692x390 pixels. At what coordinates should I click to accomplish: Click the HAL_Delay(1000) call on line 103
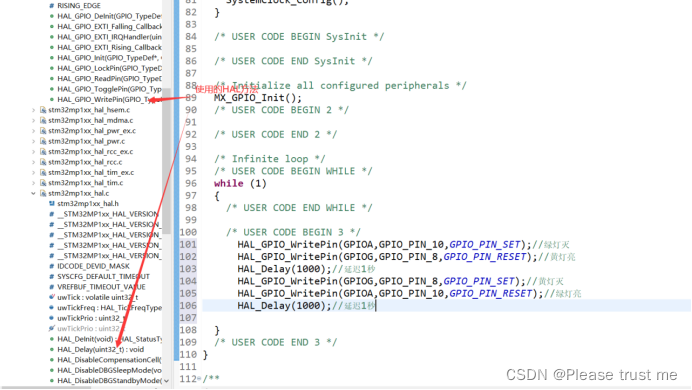(x=284, y=269)
